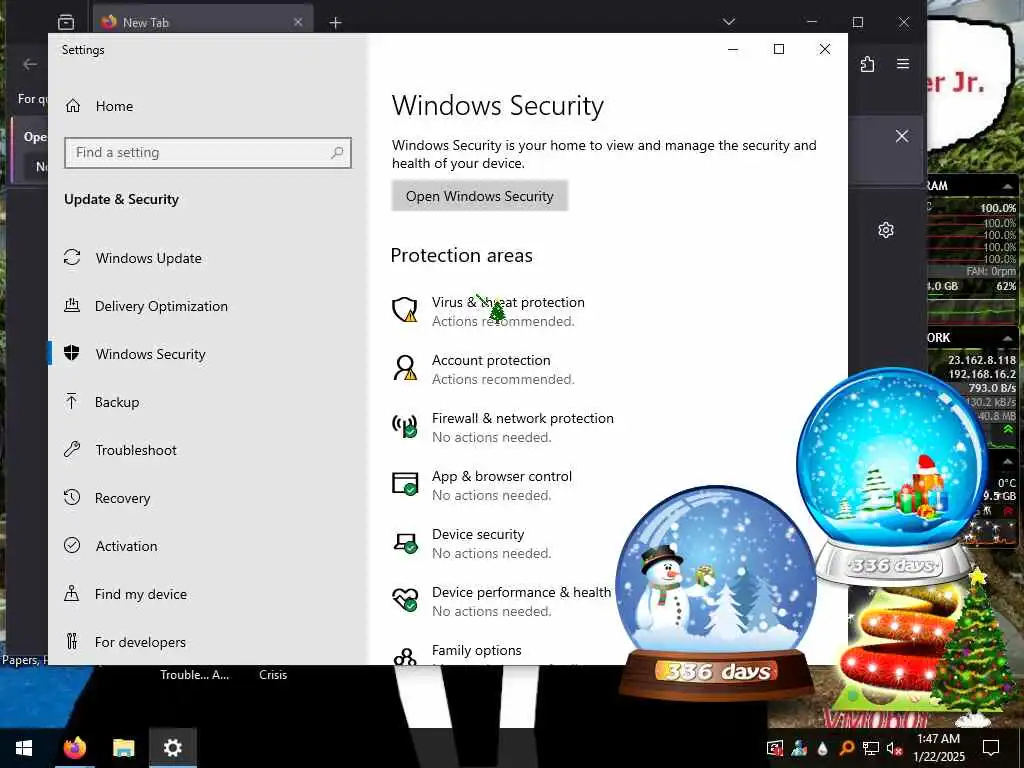Open Firefox new tab personalize gear
The image size is (1024, 768).
[886, 230]
